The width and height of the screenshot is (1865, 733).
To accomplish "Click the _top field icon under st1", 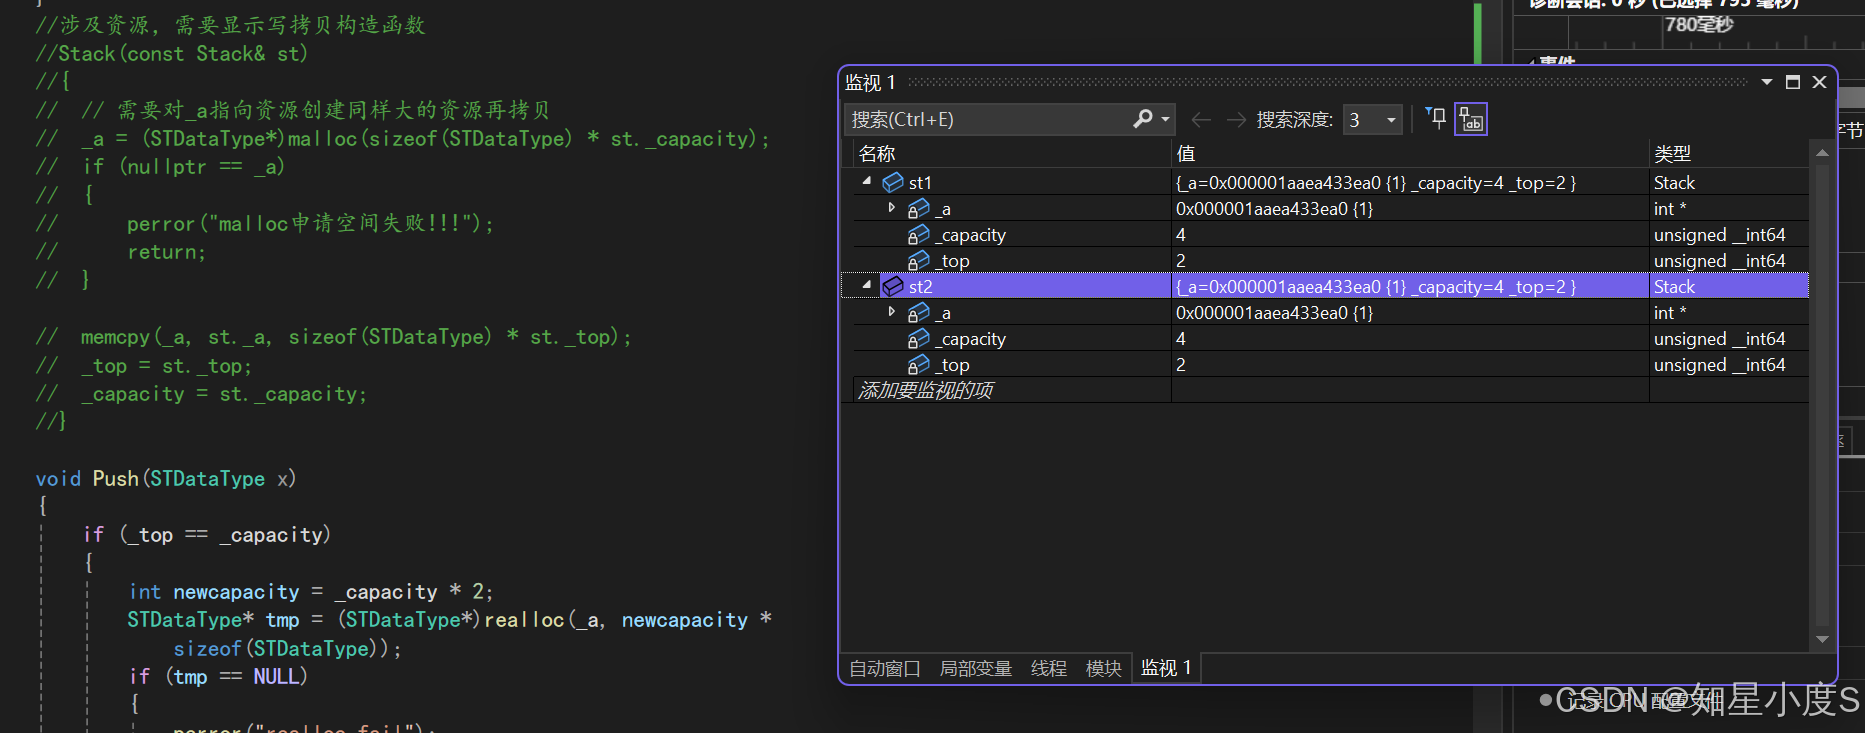I will 918,261.
